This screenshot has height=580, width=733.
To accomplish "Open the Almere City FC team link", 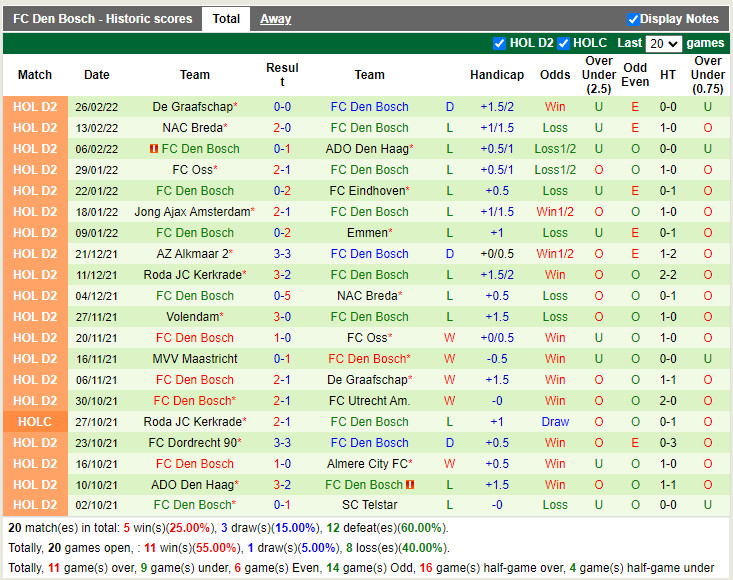I will point(366,464).
